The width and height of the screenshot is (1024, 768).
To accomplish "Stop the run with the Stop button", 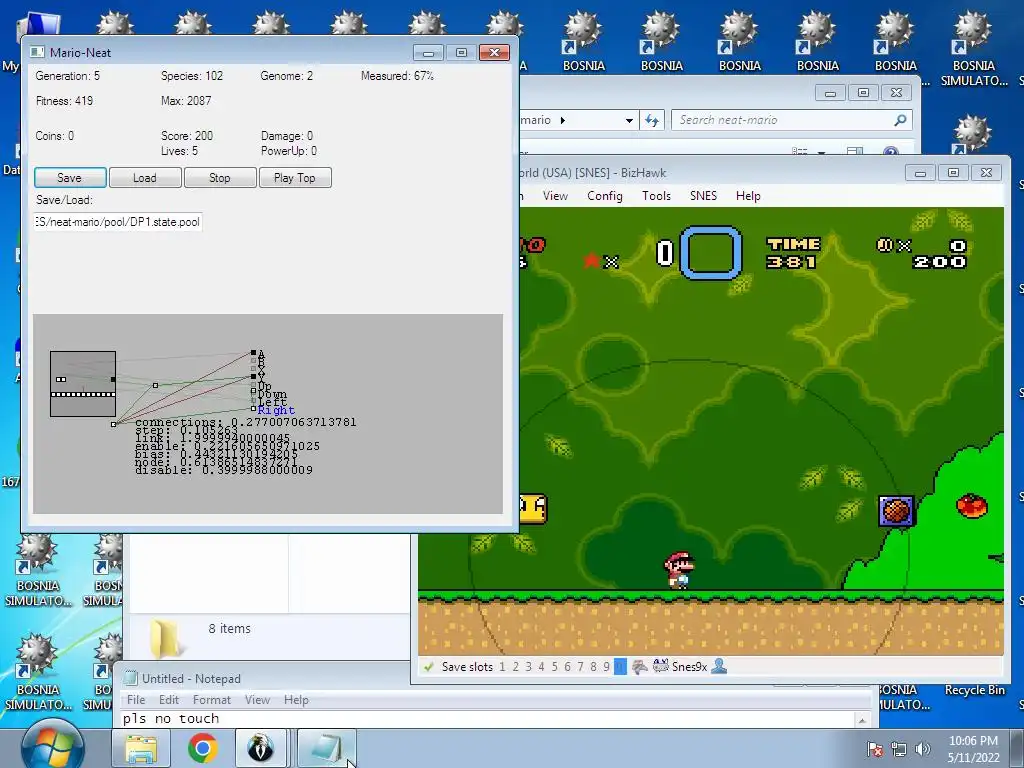I will click(x=220, y=178).
